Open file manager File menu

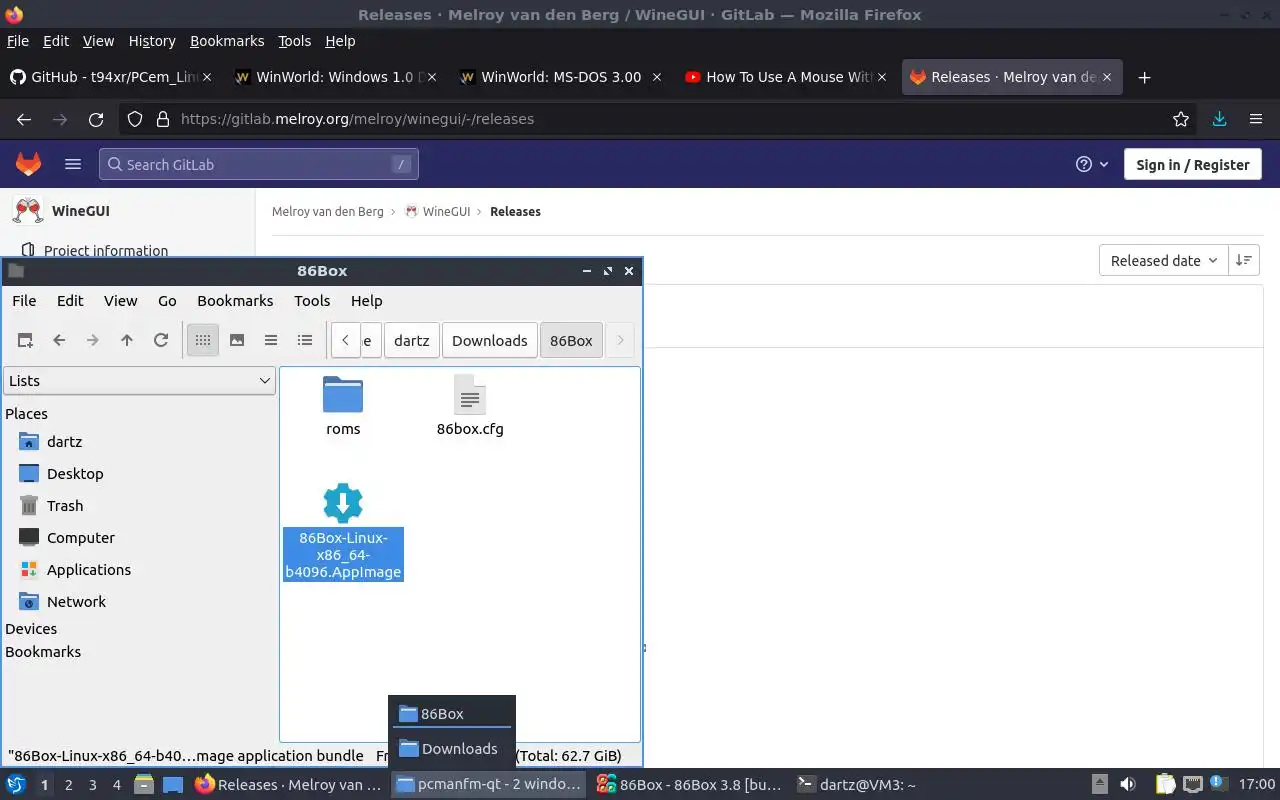pos(24,300)
